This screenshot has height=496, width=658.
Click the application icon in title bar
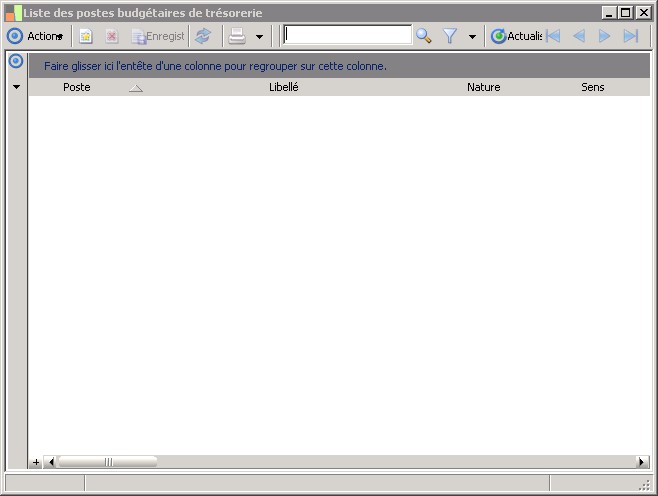pos(14,13)
